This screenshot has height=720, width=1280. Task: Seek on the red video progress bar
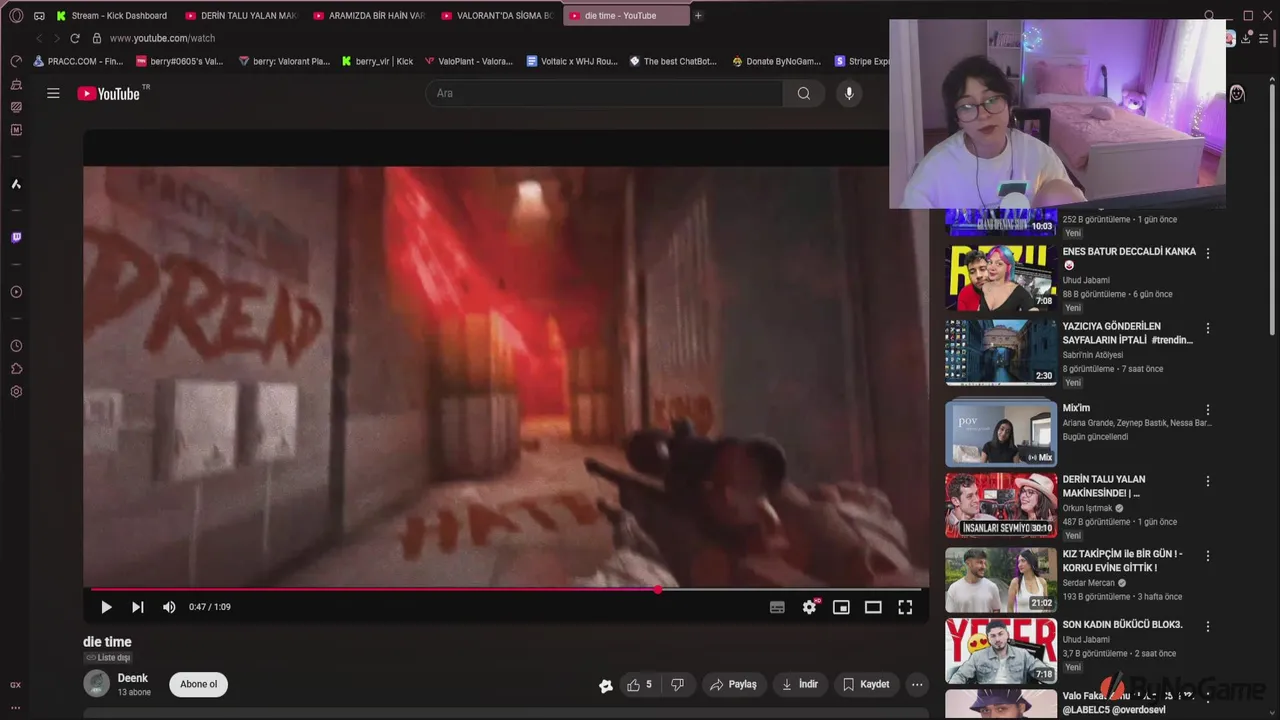[x=505, y=589]
